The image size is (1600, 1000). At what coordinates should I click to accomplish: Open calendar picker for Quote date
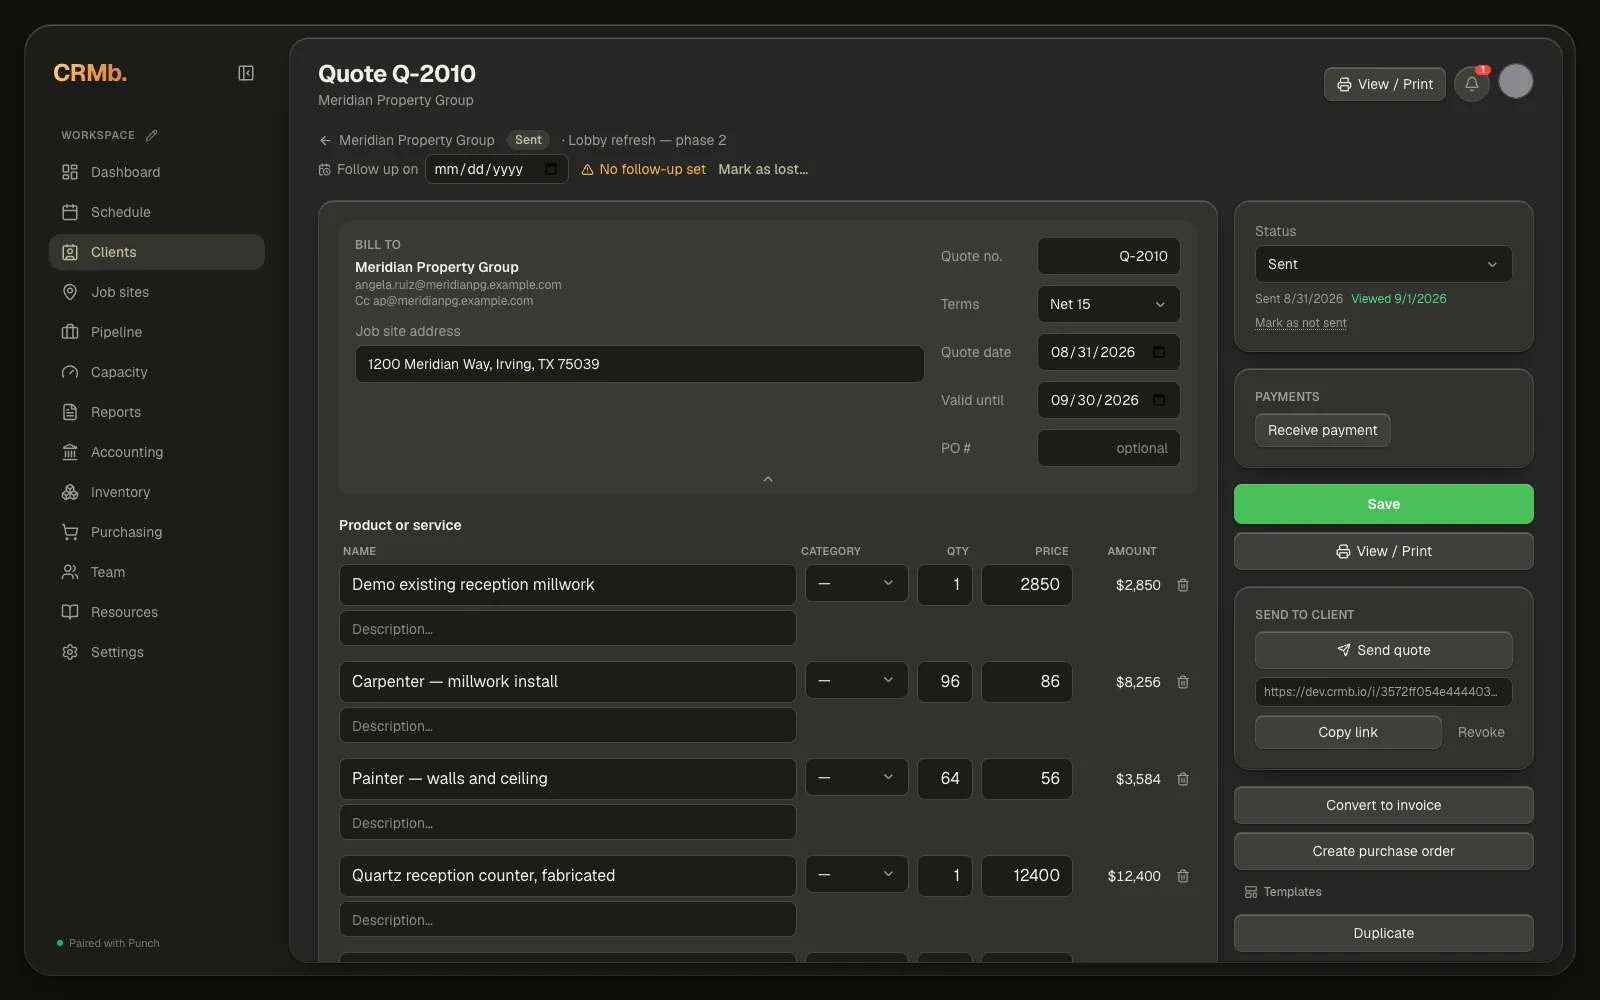tap(1159, 352)
